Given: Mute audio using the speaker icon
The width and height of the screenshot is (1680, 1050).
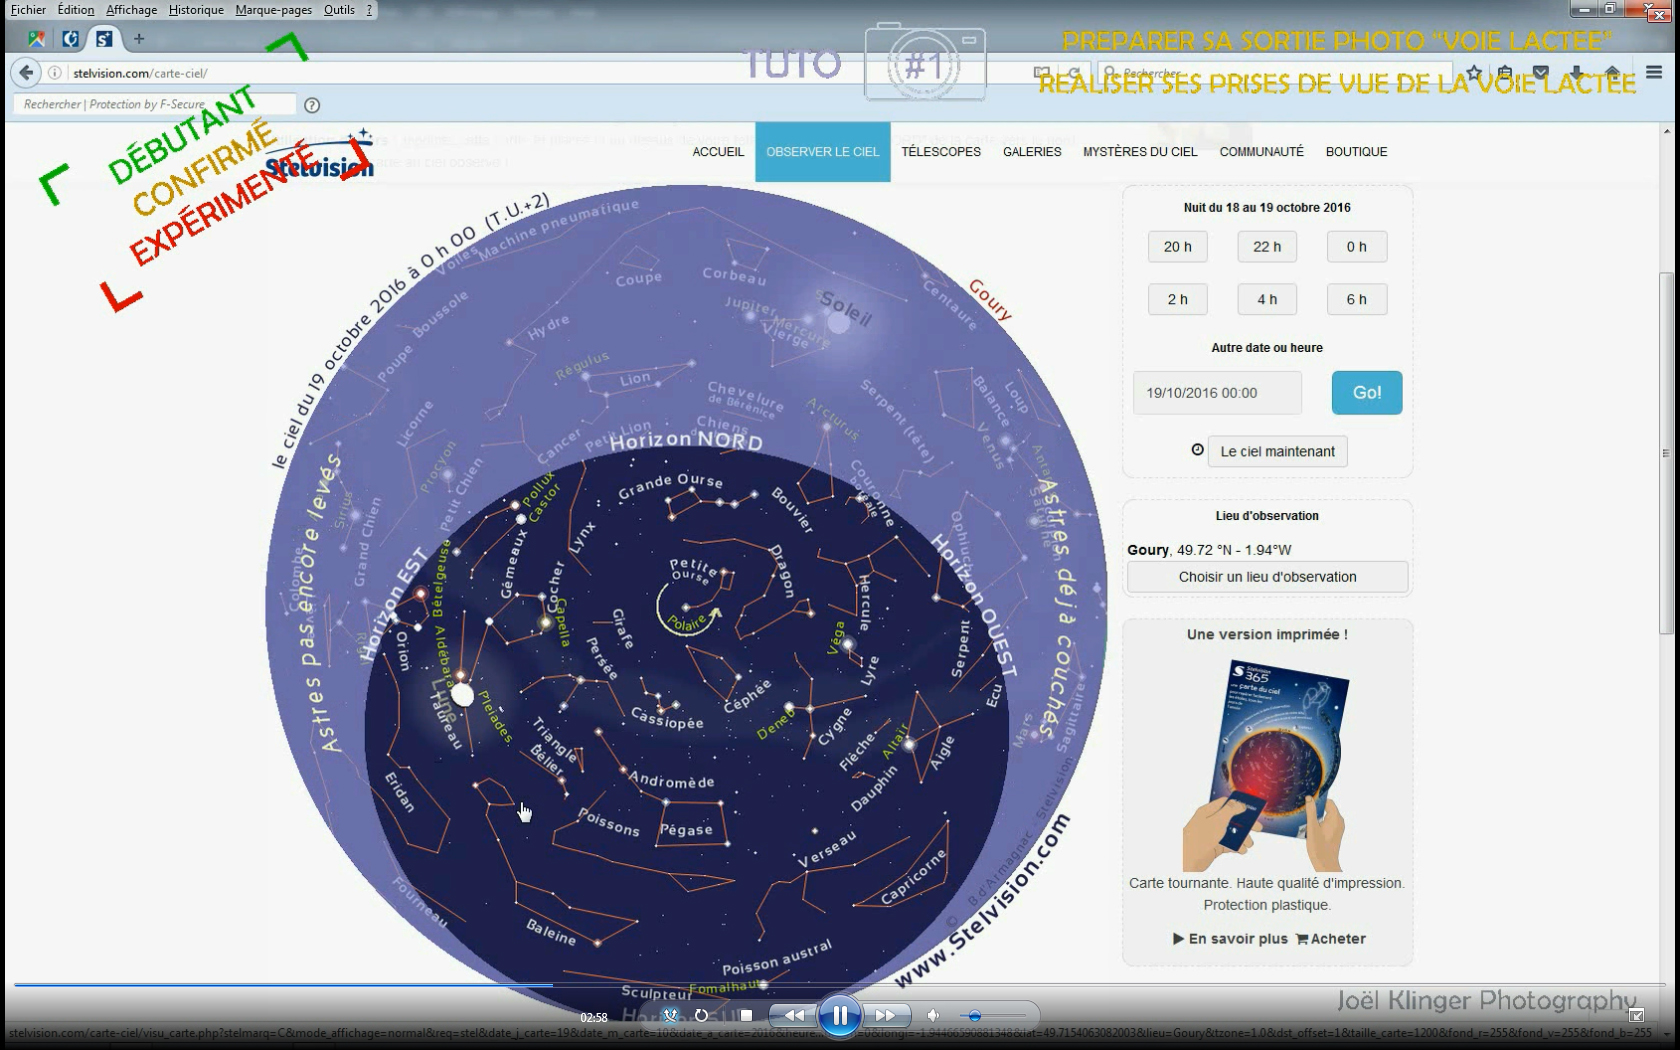Looking at the screenshot, I should coord(933,1015).
